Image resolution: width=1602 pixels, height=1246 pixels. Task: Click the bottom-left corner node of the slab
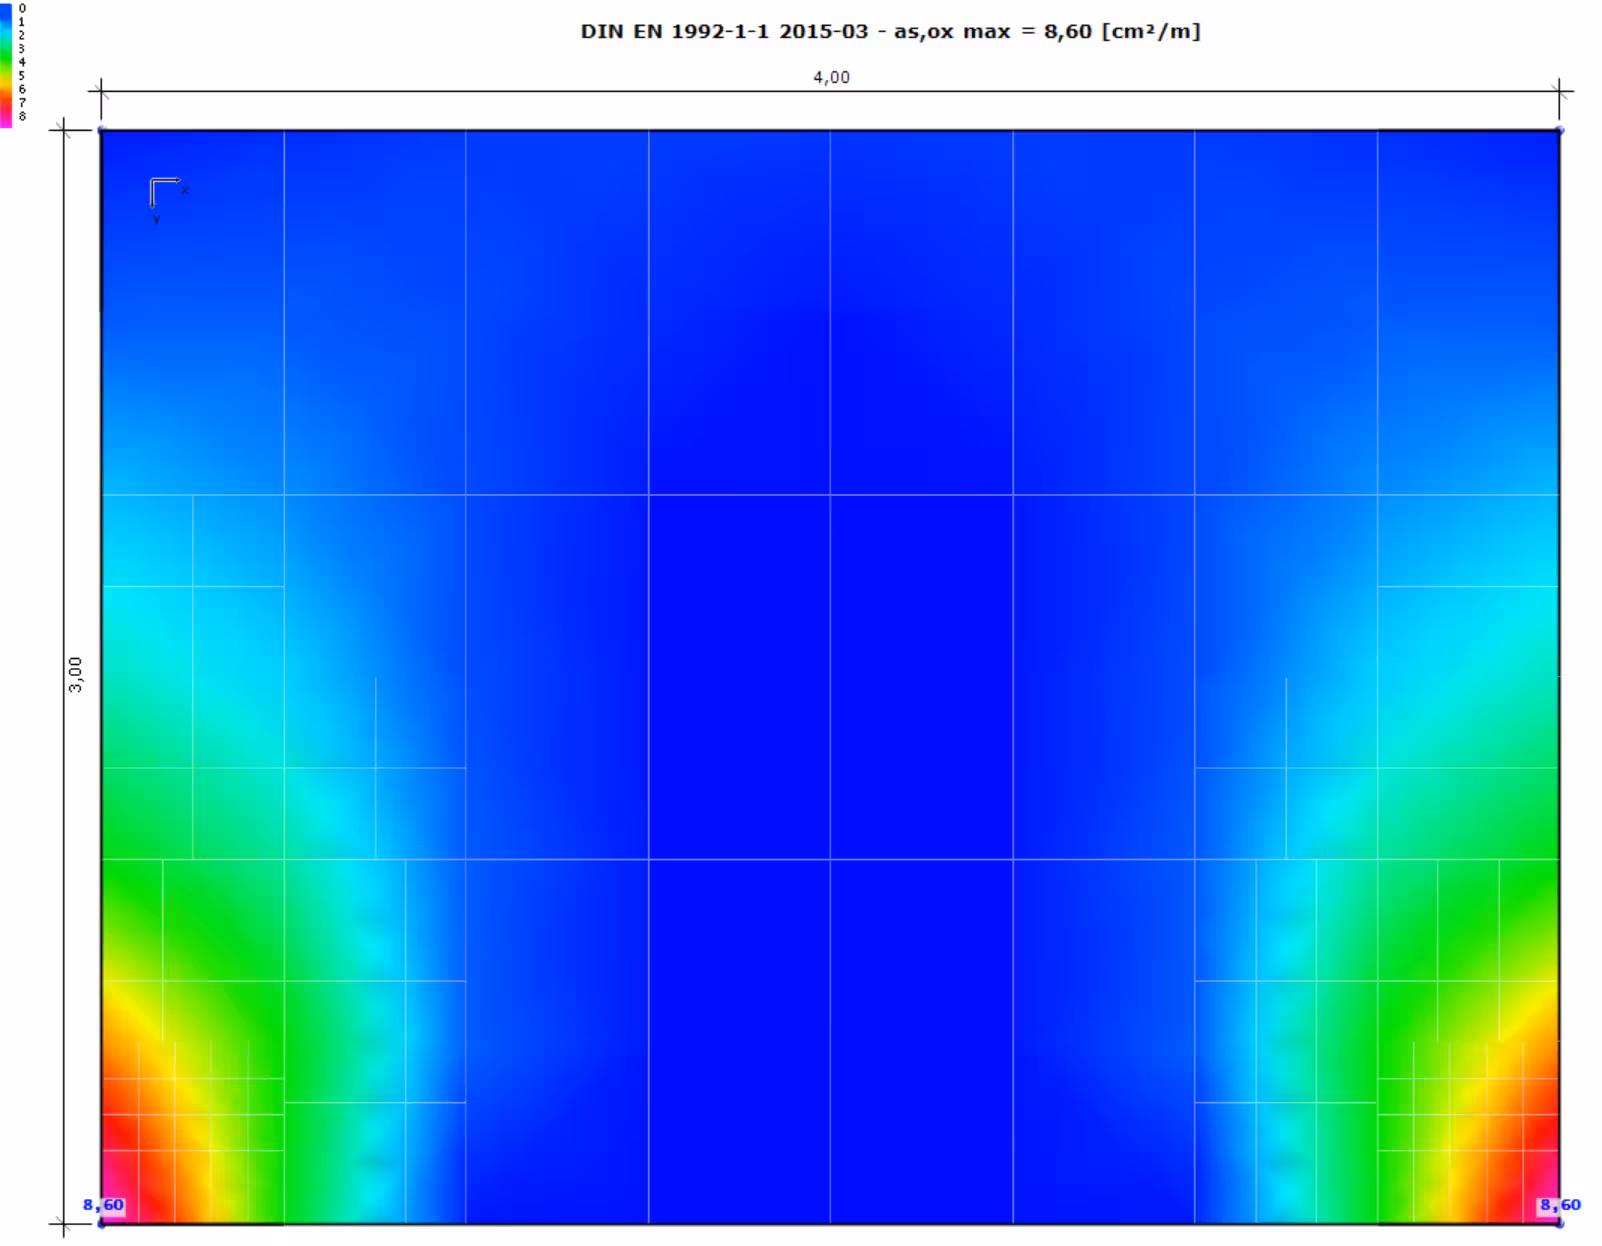click(101, 1223)
